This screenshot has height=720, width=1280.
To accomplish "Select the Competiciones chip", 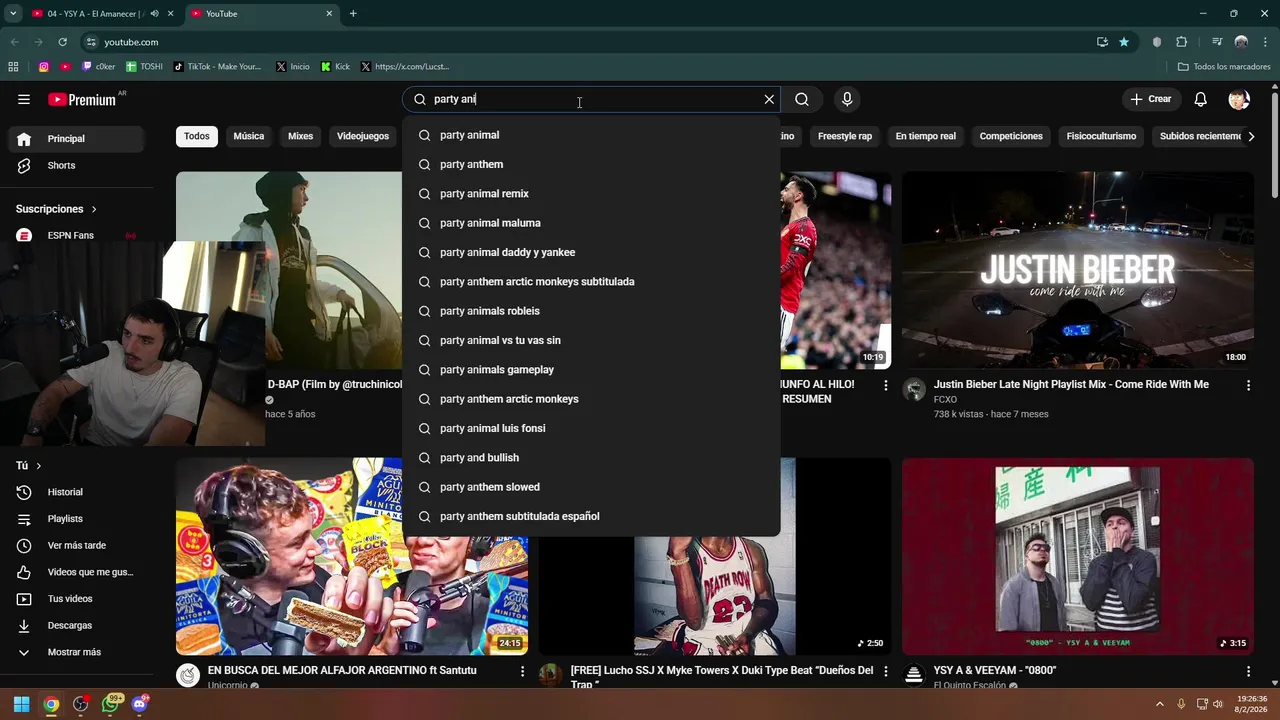I will point(1011,136).
